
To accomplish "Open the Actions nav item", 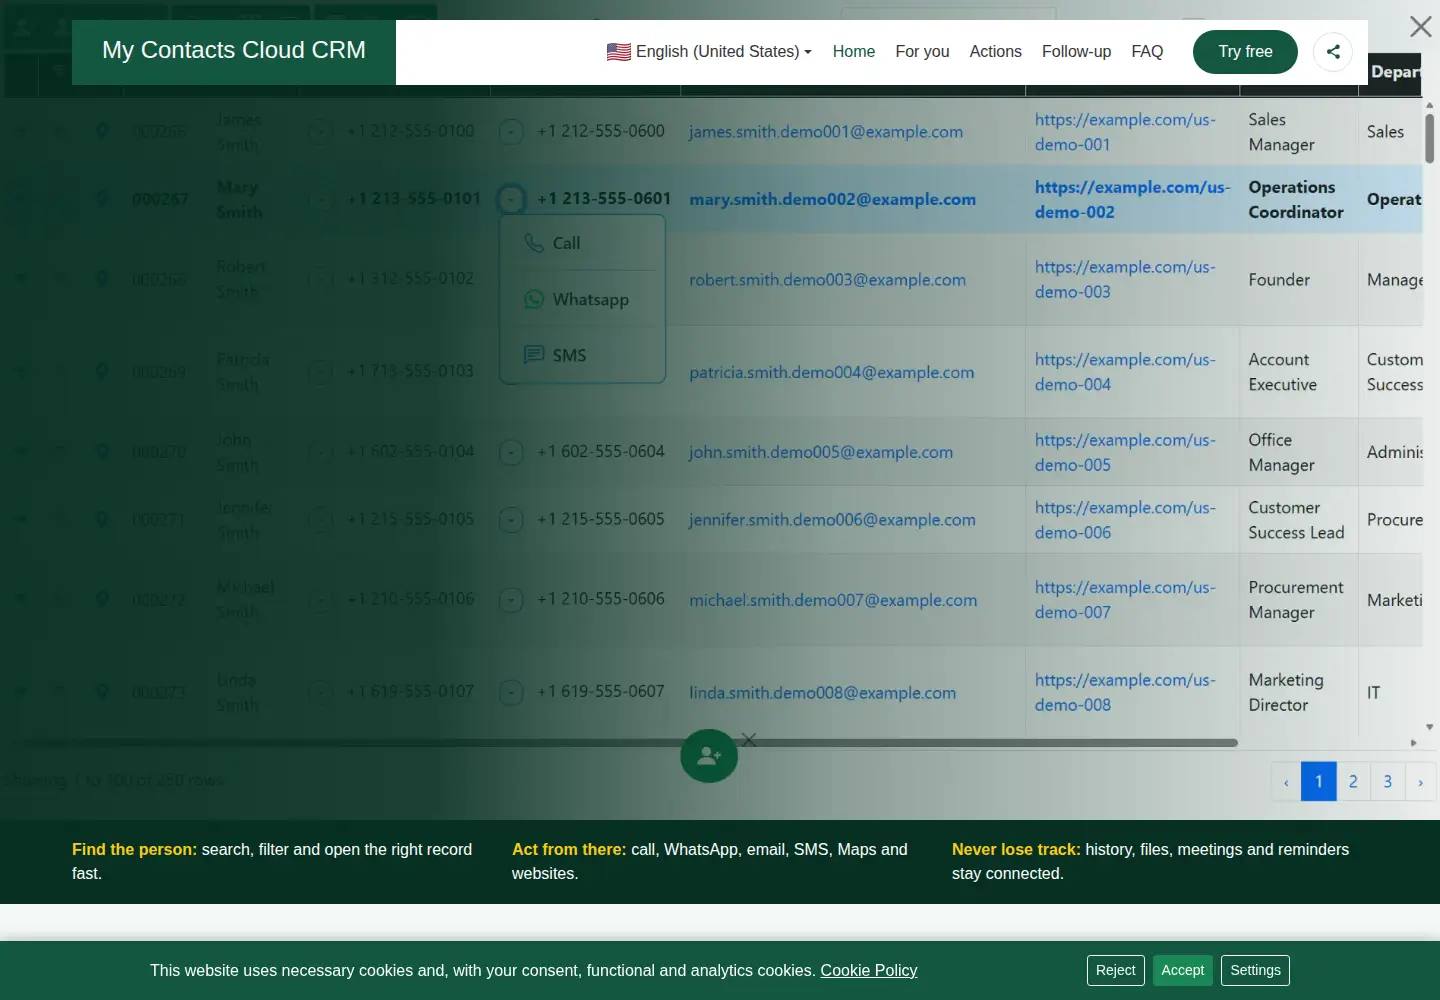I will click(x=995, y=52).
